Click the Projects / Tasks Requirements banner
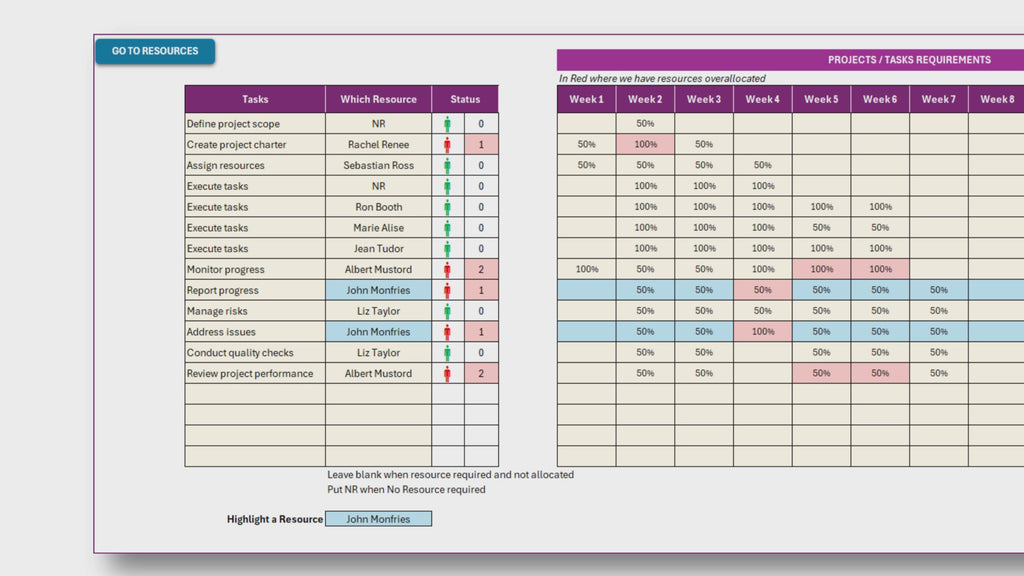The image size is (1024, 576). [790, 60]
